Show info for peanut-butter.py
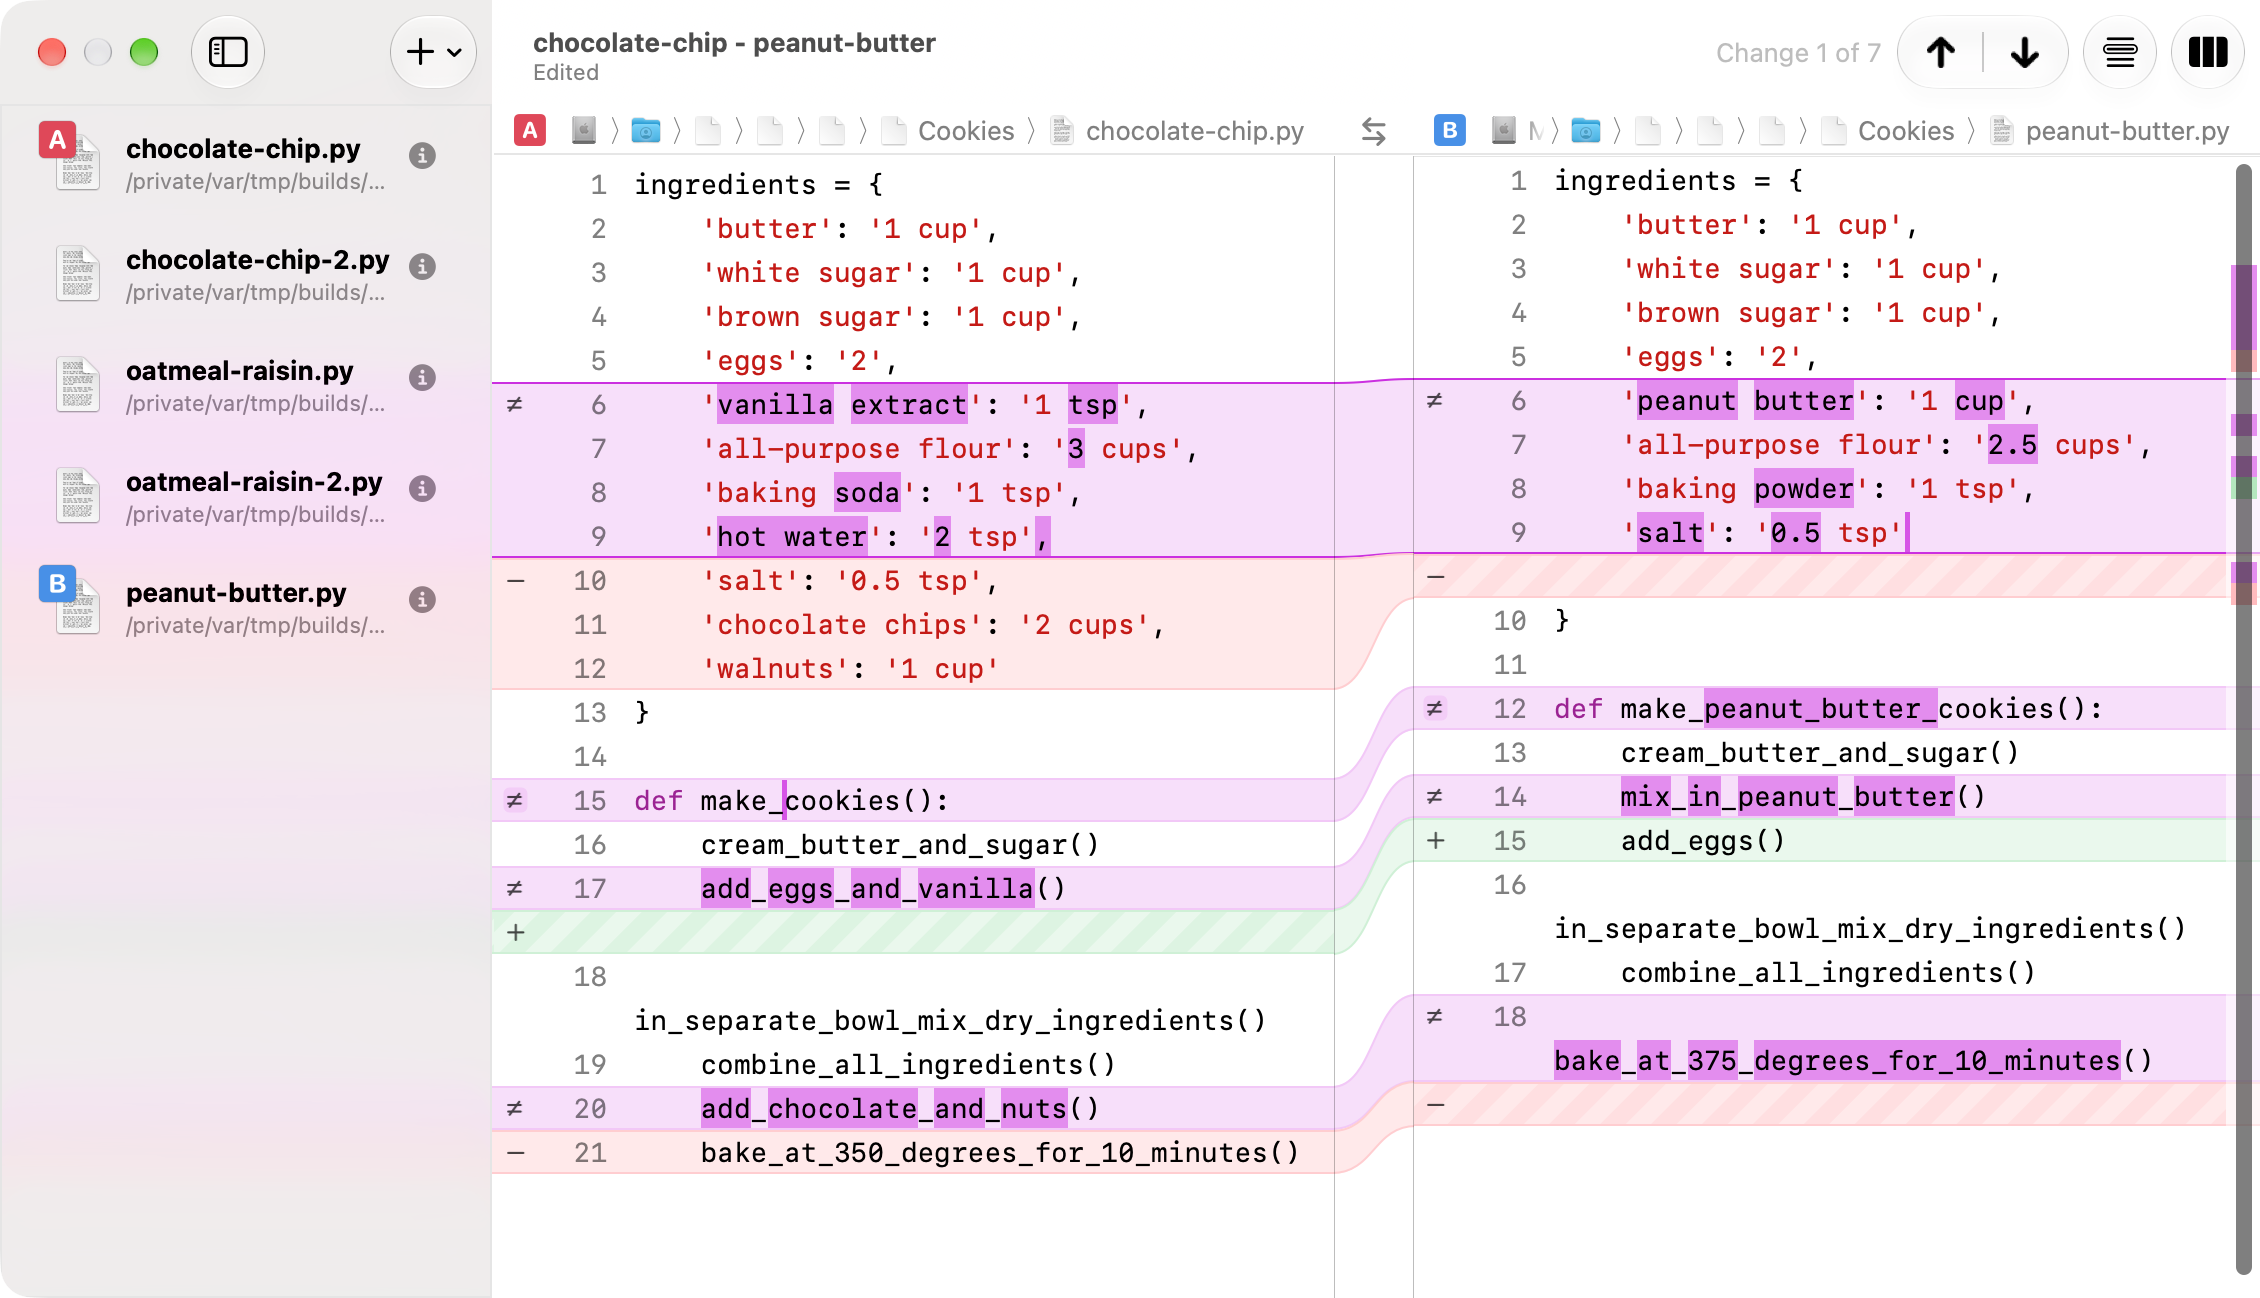 423,600
